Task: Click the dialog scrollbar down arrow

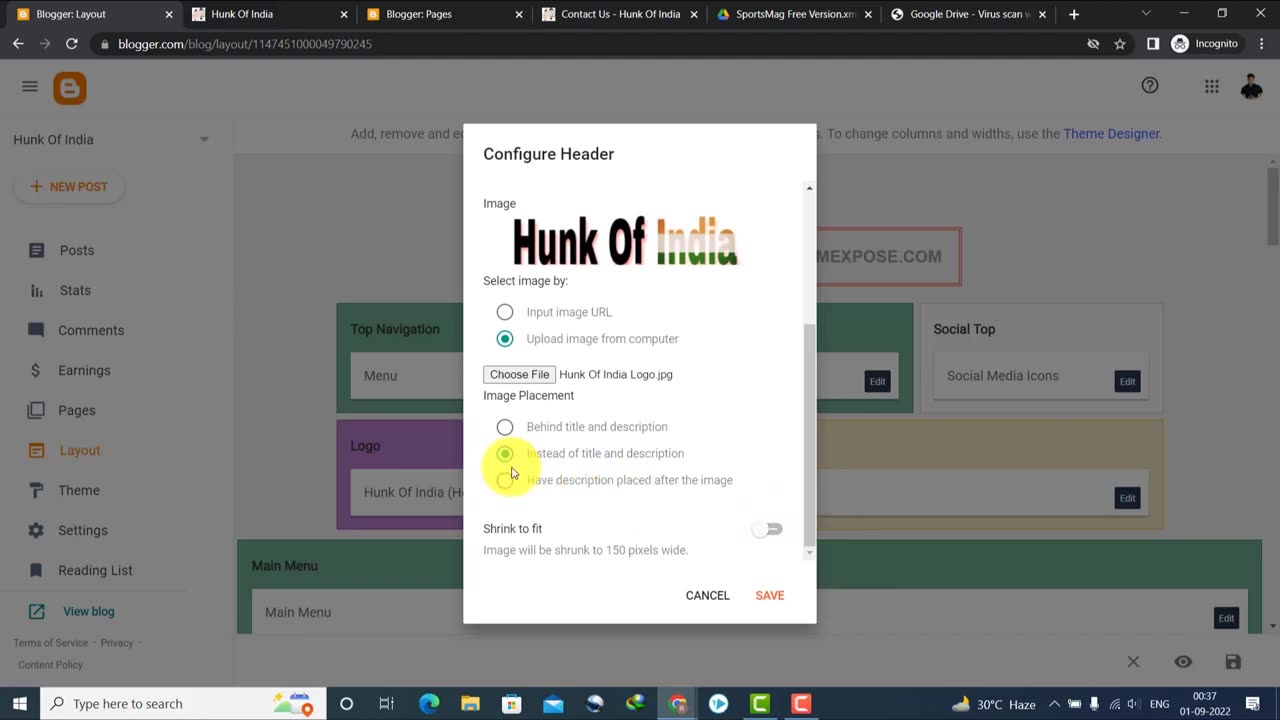Action: coord(809,552)
